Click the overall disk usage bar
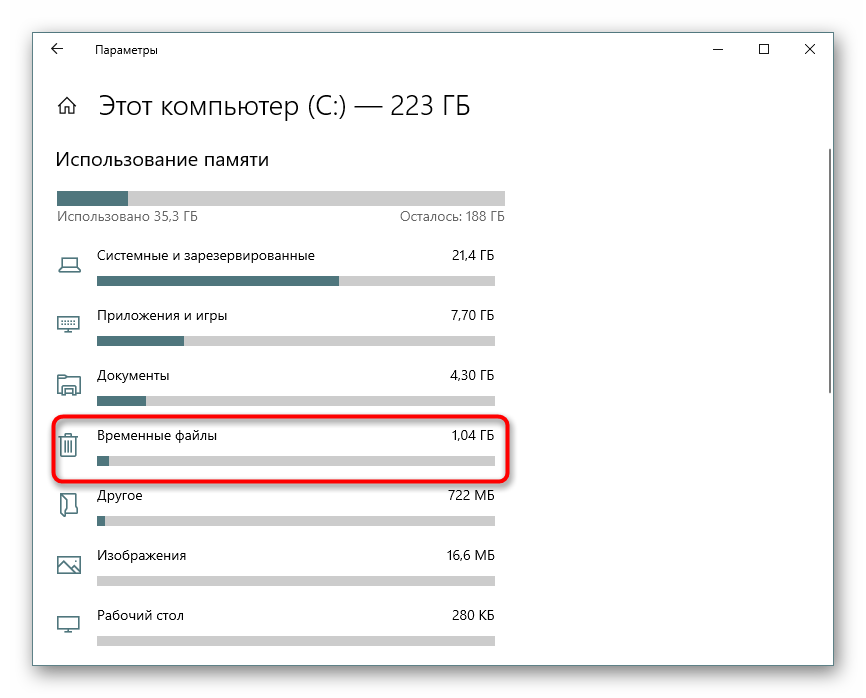866x698 pixels. click(280, 198)
